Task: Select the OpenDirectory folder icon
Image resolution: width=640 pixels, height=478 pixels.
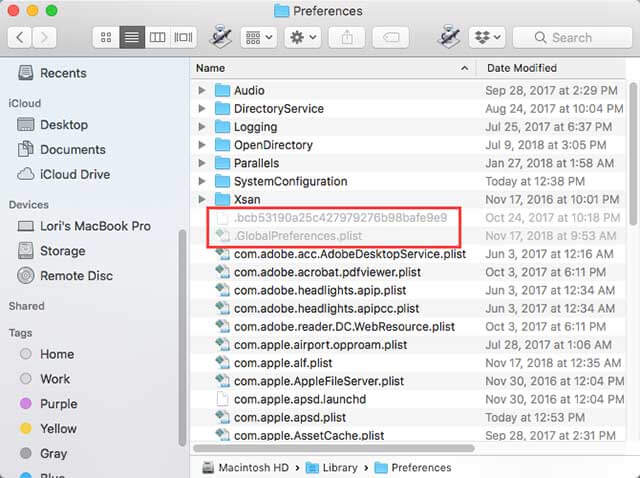Action: point(222,145)
